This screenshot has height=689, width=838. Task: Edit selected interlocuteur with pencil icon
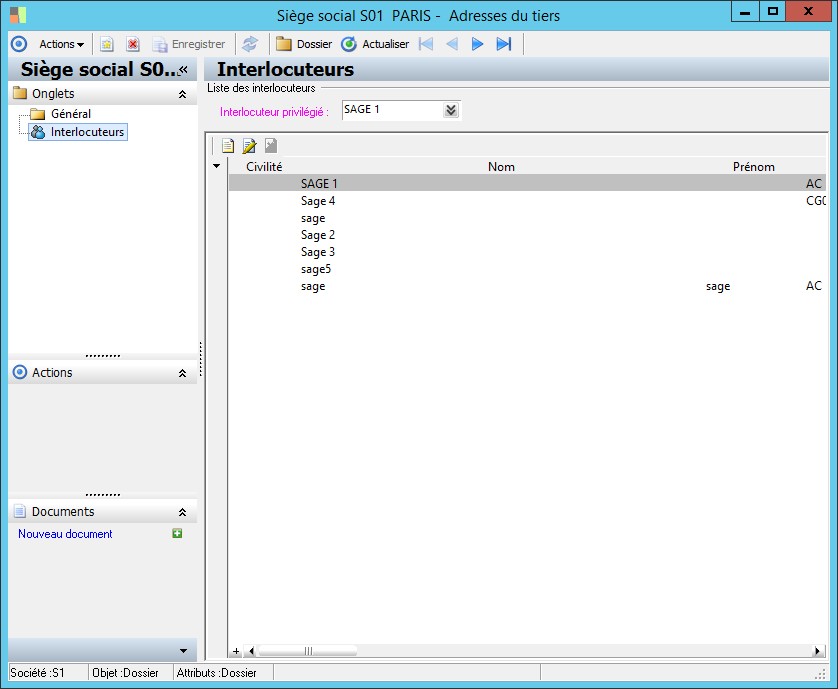[x=249, y=146]
